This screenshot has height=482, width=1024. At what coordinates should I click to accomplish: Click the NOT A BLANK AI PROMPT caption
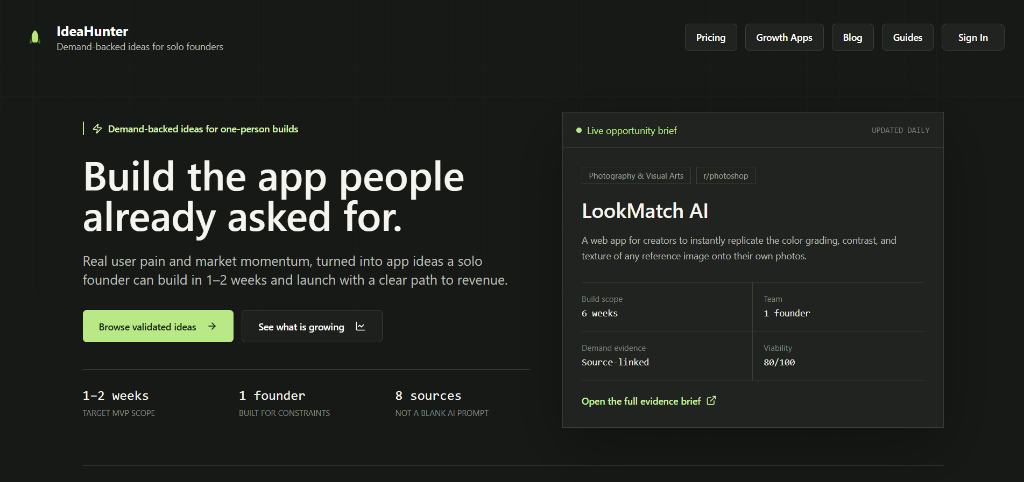(441, 413)
